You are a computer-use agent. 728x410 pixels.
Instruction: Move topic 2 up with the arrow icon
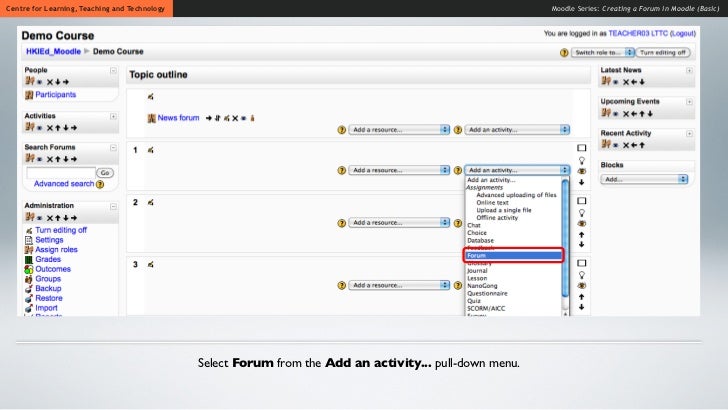[582, 235]
